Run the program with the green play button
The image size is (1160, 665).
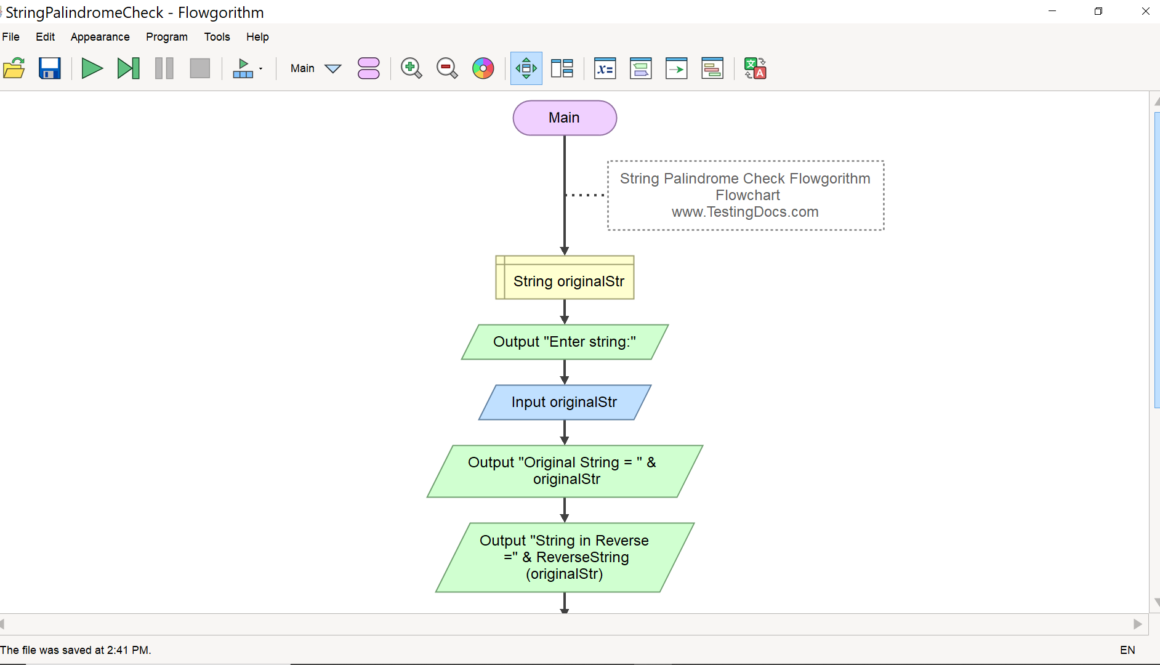[x=92, y=69]
